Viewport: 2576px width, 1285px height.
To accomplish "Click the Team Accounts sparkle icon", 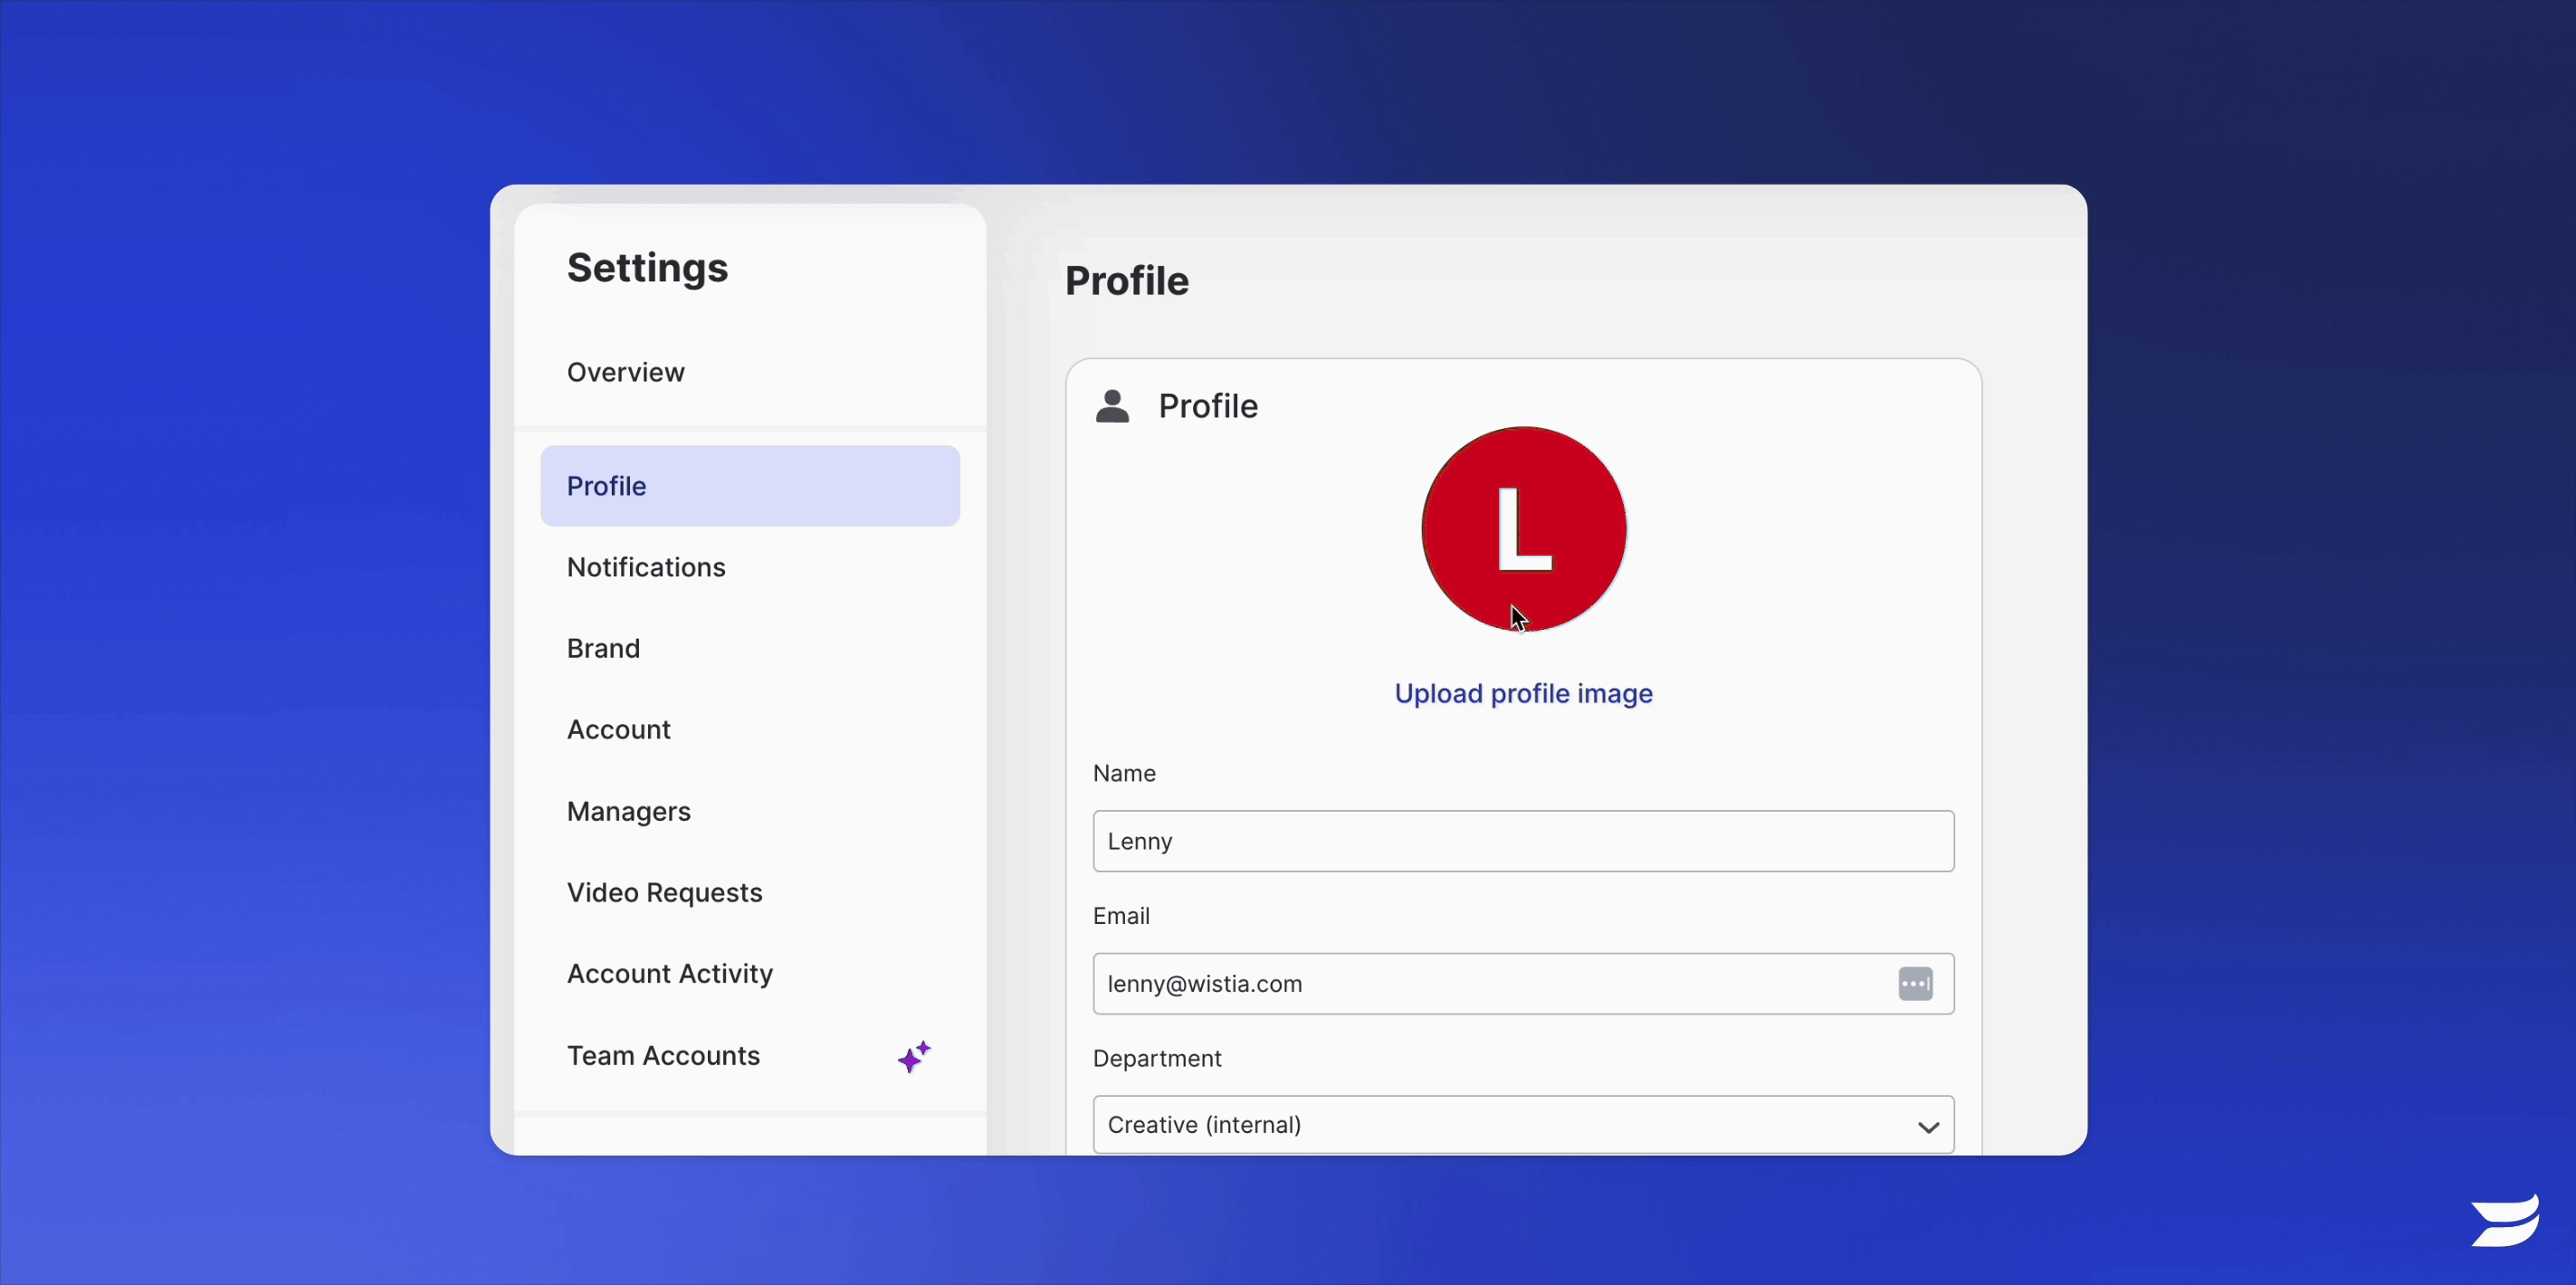I will [x=913, y=1057].
